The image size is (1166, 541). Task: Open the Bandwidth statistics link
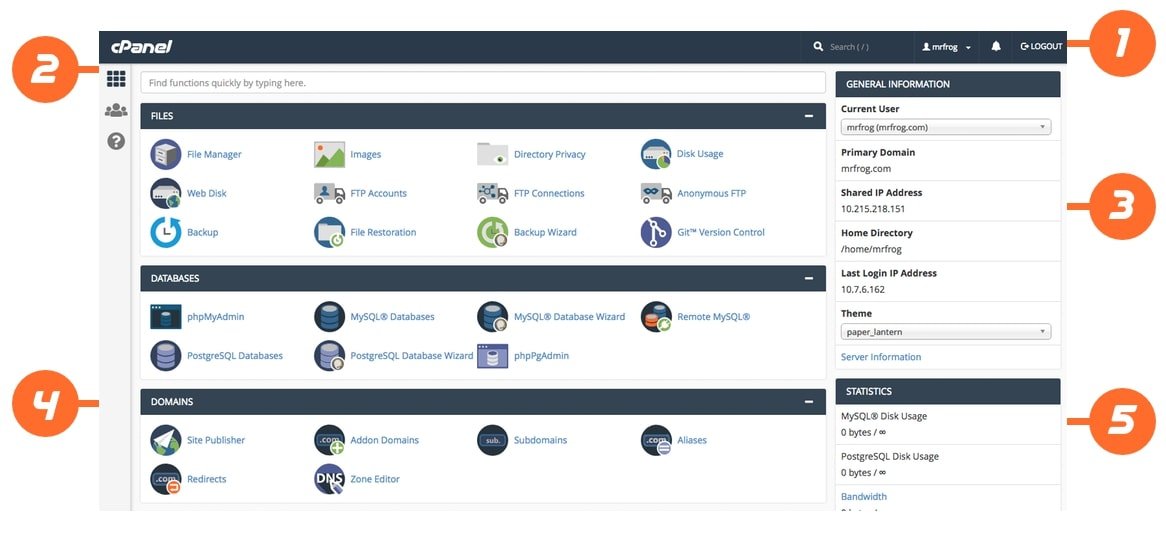tap(864, 496)
